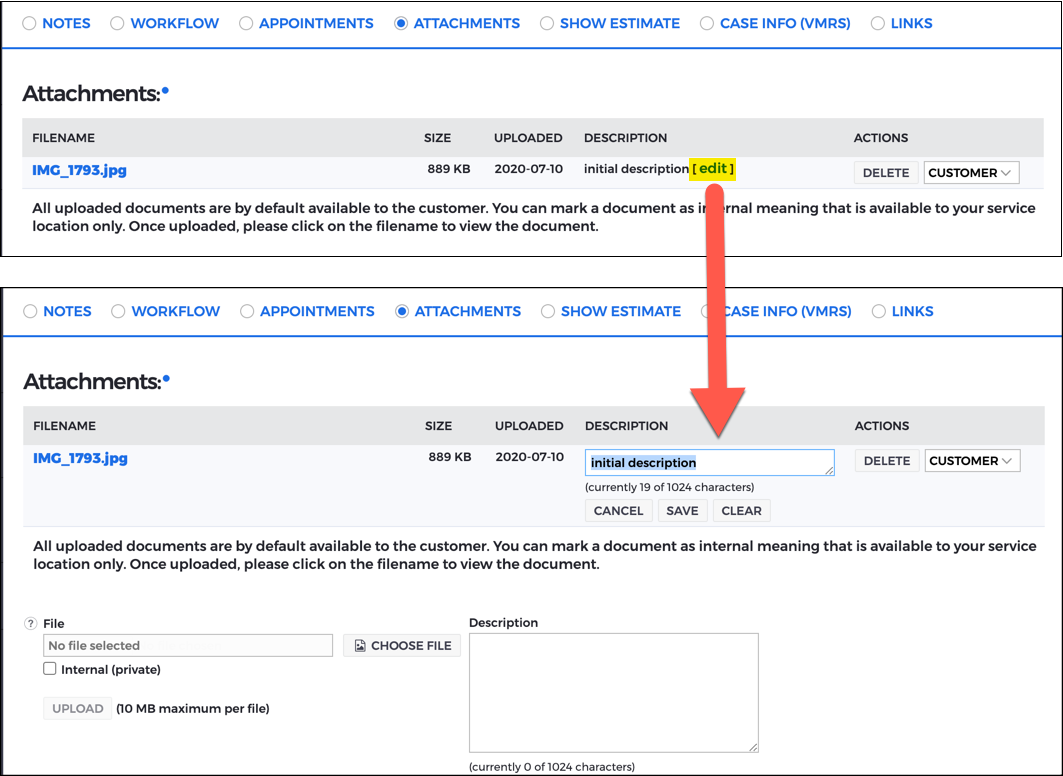Select the LINKS radio in the upper panel
1063x776 pixels.
point(878,23)
